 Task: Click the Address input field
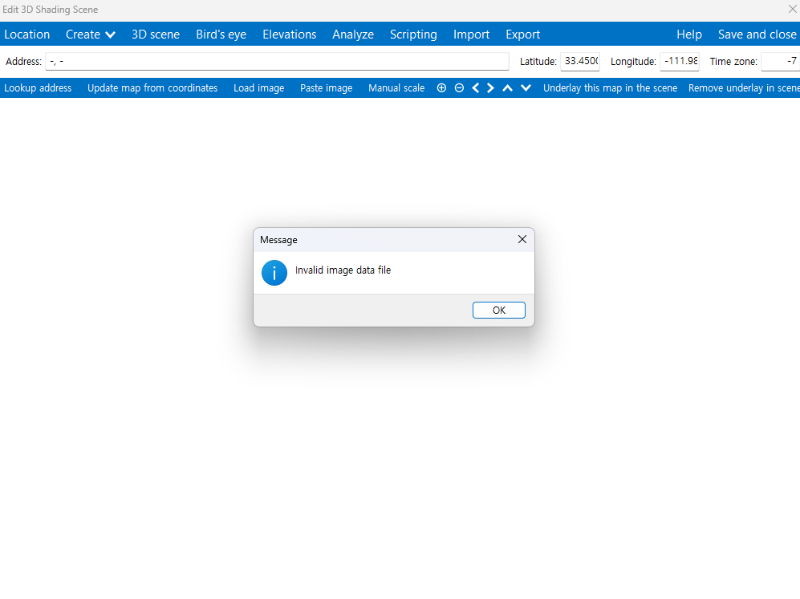tap(277, 61)
